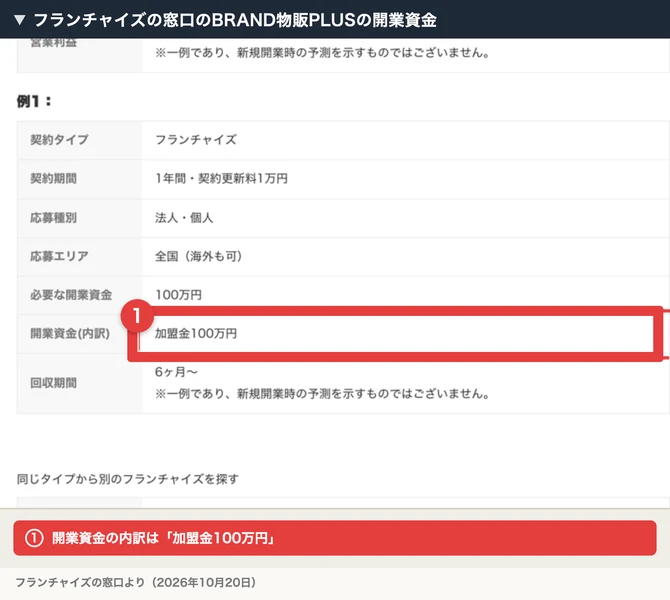
Task: Click the 必要な開業資金 row label
Action: coord(71,294)
